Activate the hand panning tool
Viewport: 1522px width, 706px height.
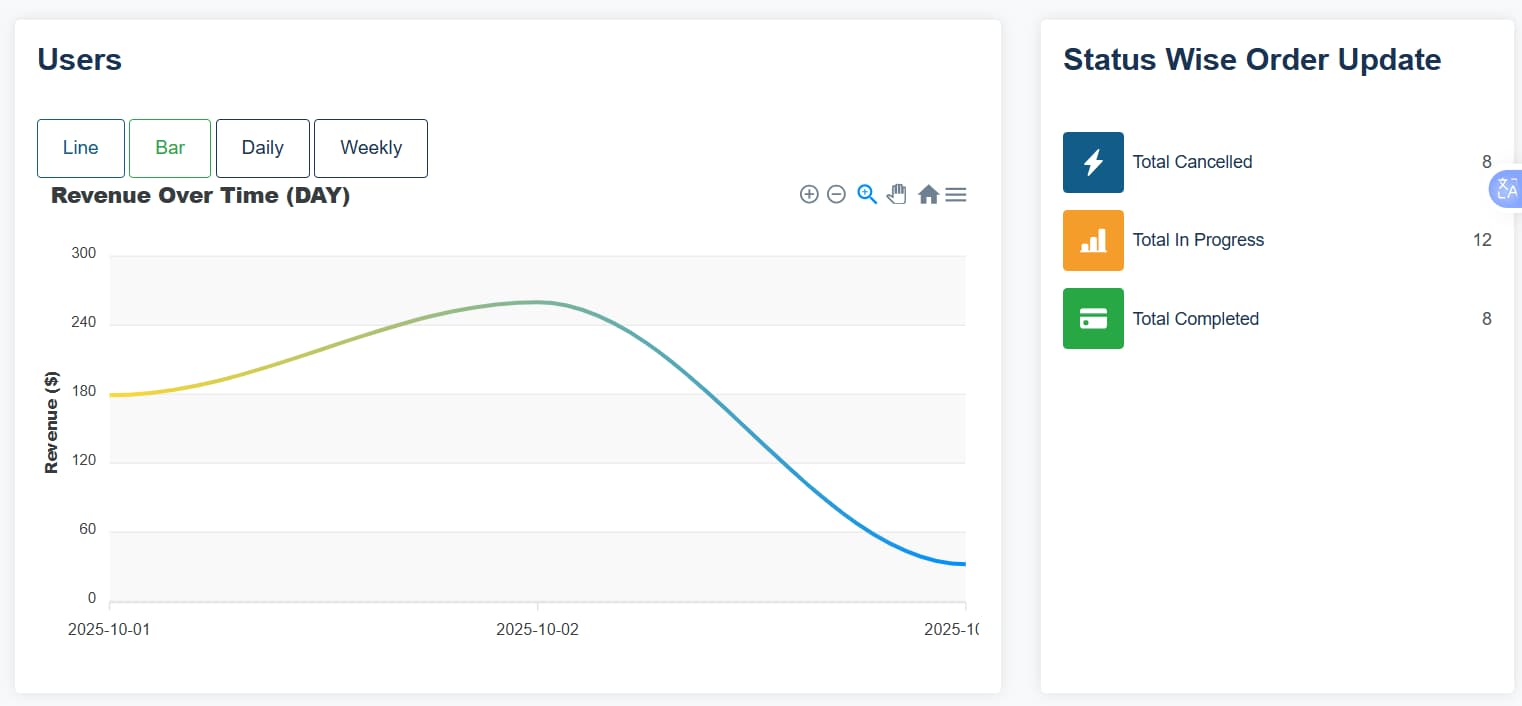(897, 194)
